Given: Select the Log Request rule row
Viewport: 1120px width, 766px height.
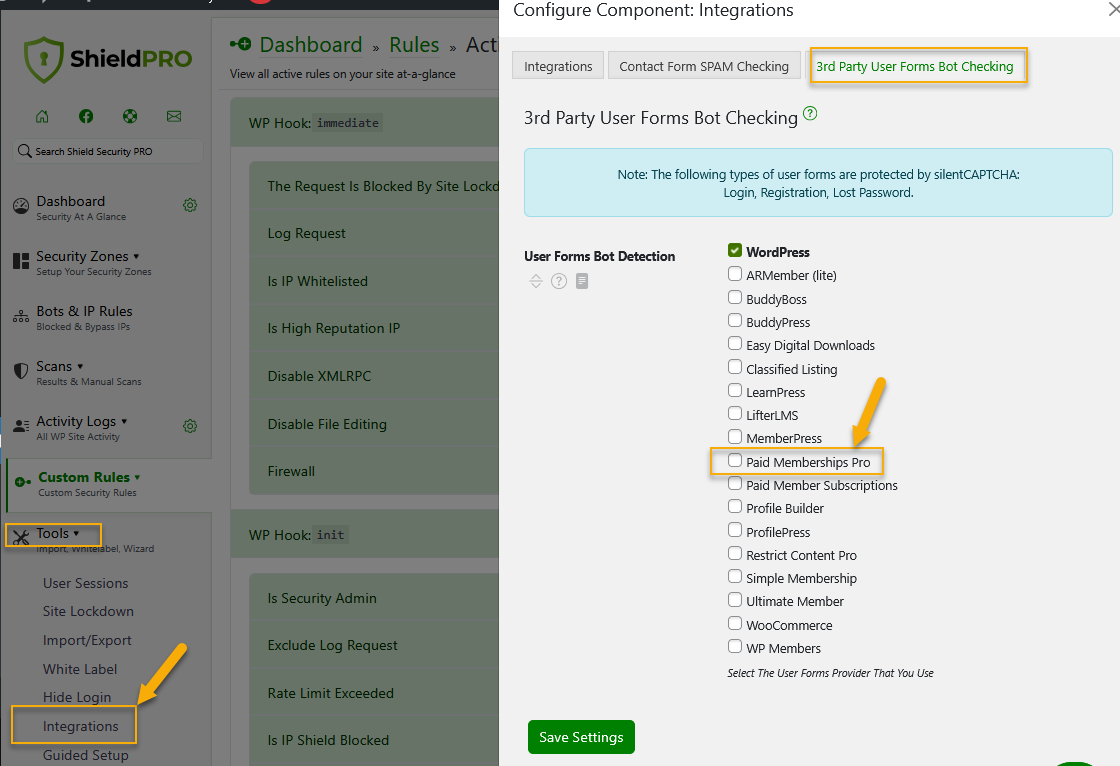Looking at the screenshot, I should (x=374, y=233).
